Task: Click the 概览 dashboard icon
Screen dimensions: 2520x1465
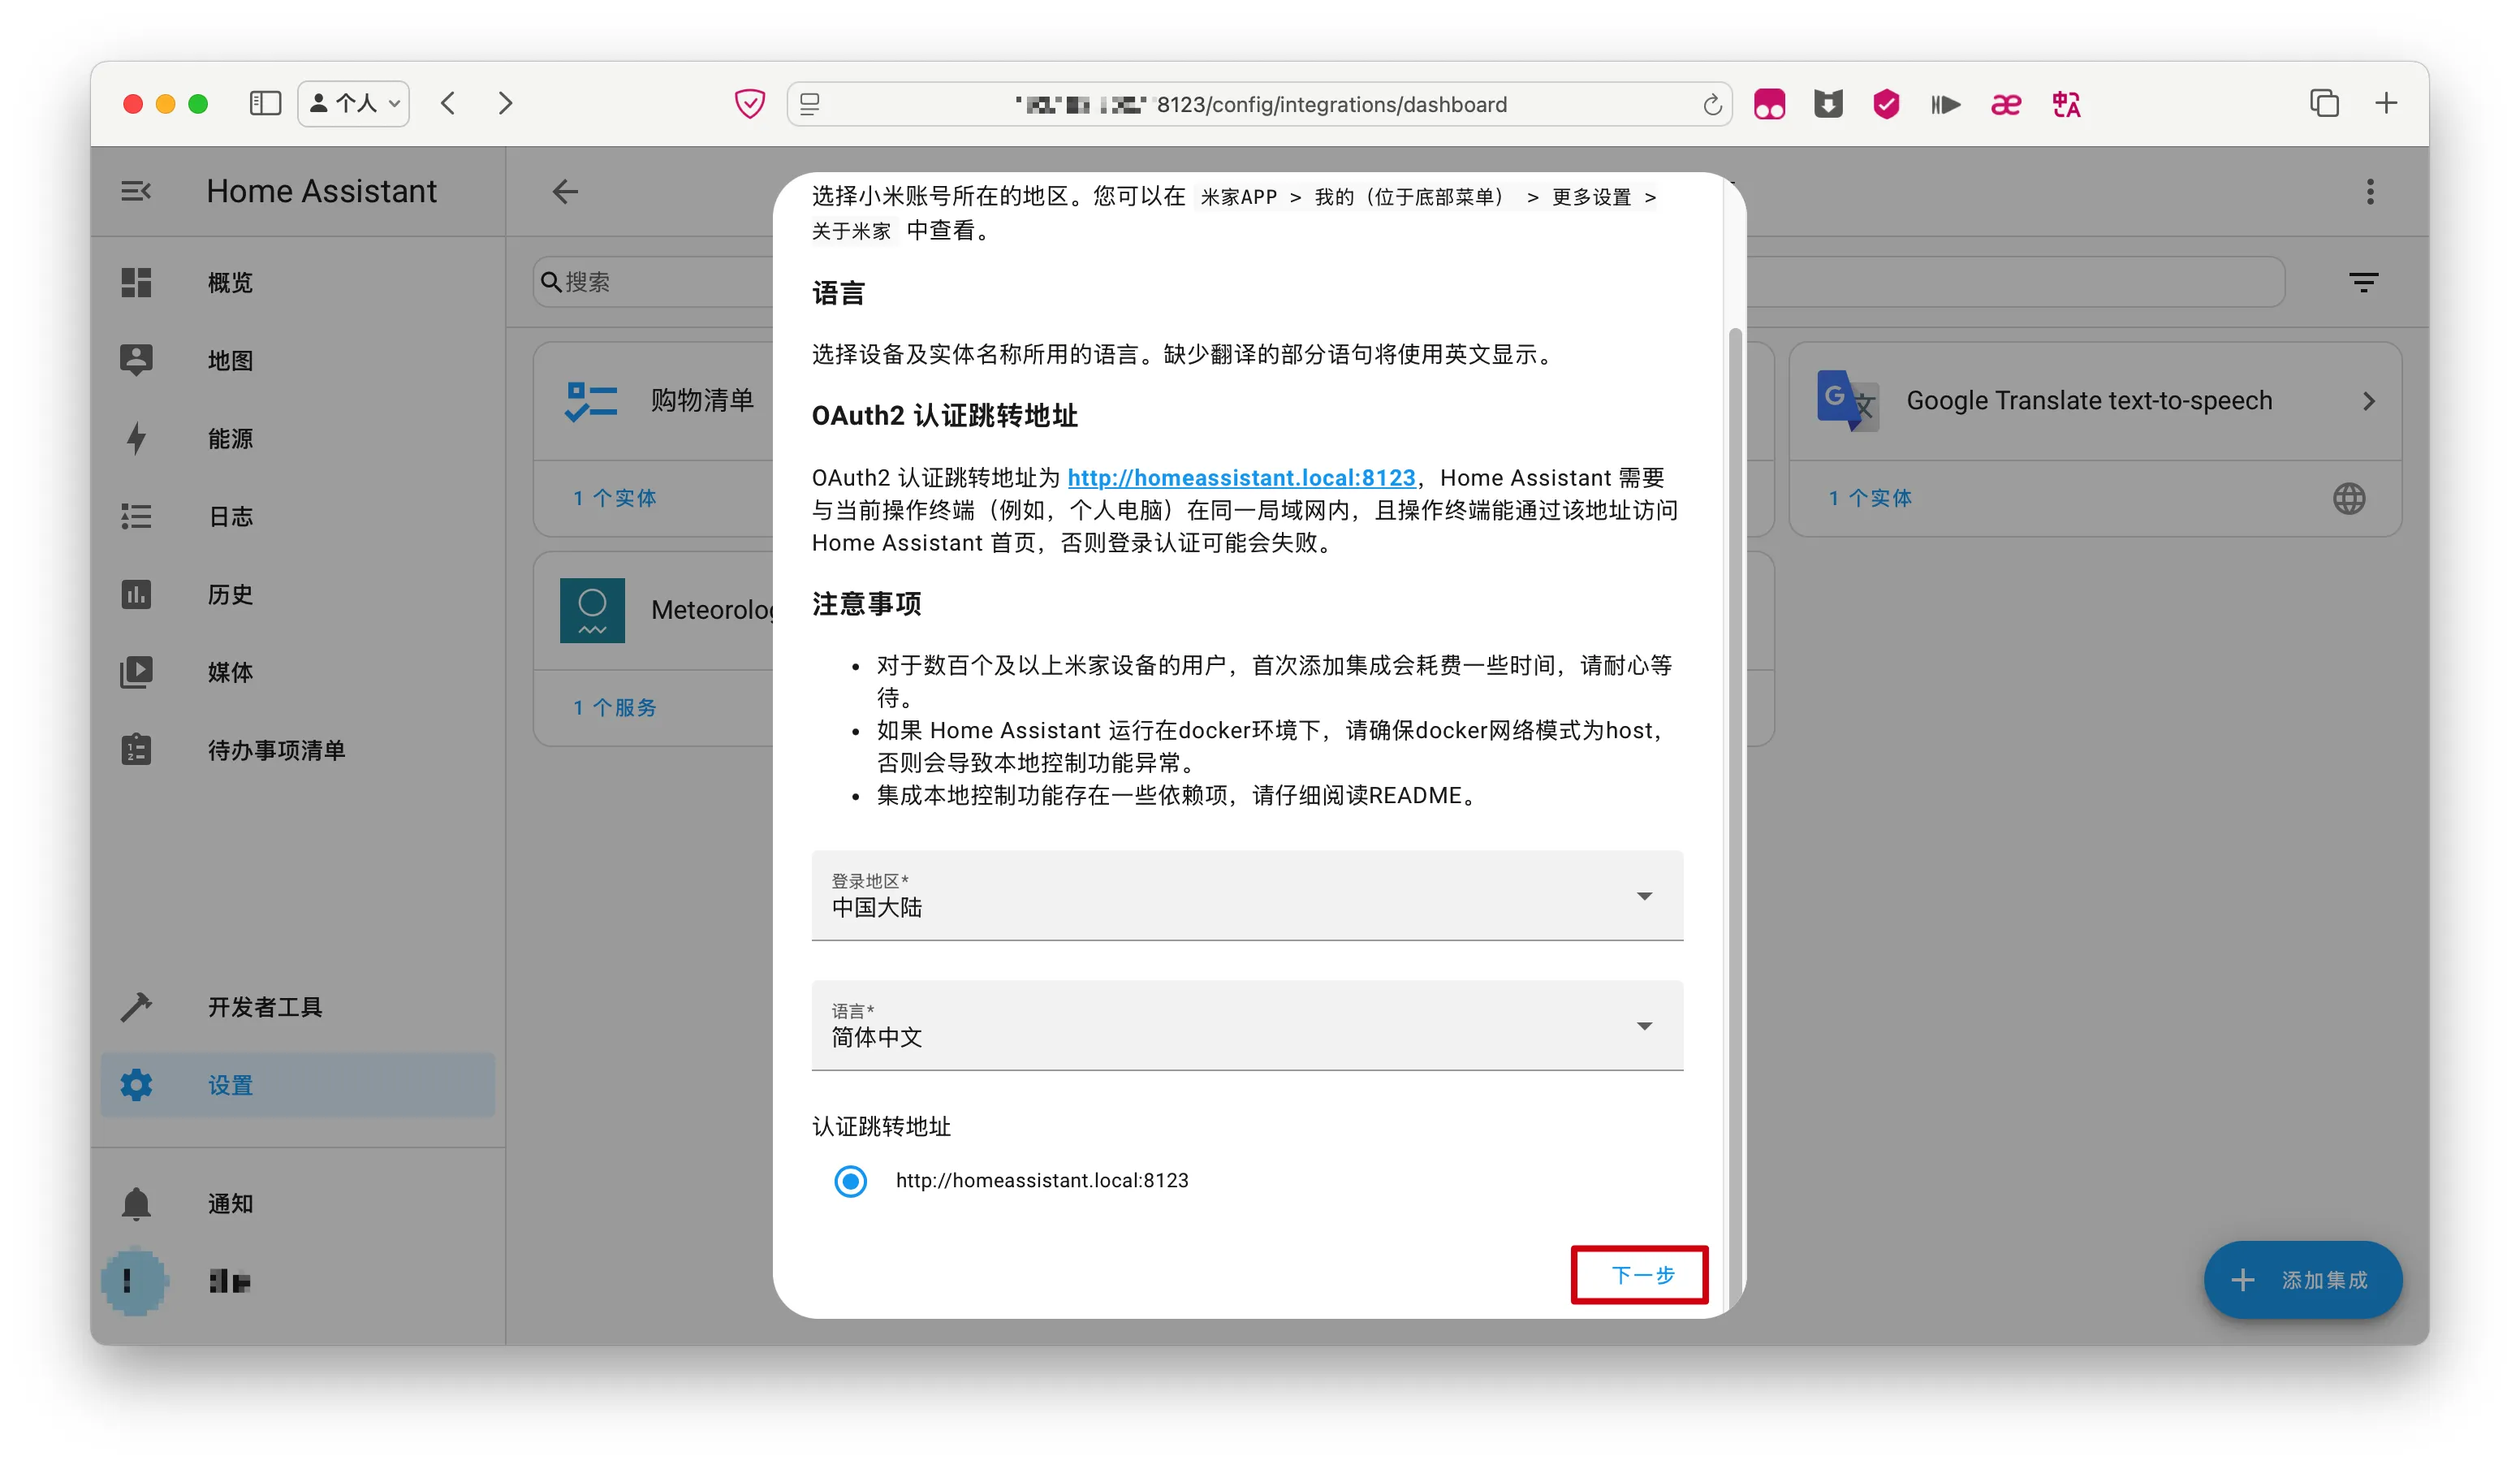Action: tap(136, 283)
